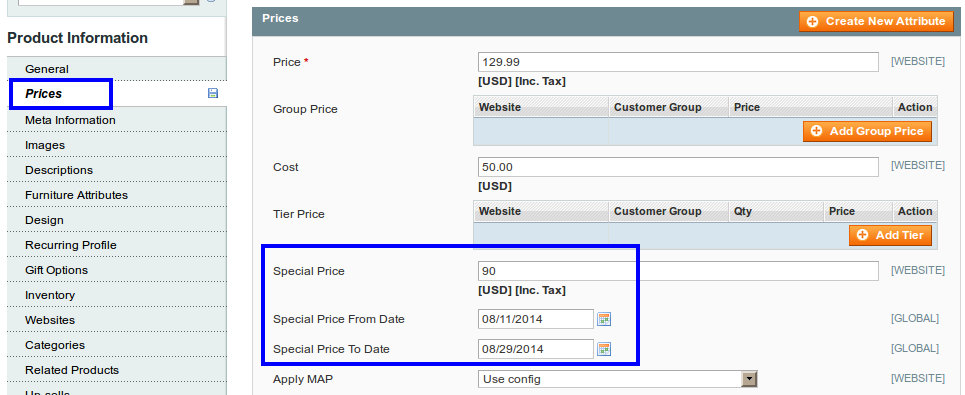Click the Add Tier button
The image size is (965, 395).
(890, 235)
